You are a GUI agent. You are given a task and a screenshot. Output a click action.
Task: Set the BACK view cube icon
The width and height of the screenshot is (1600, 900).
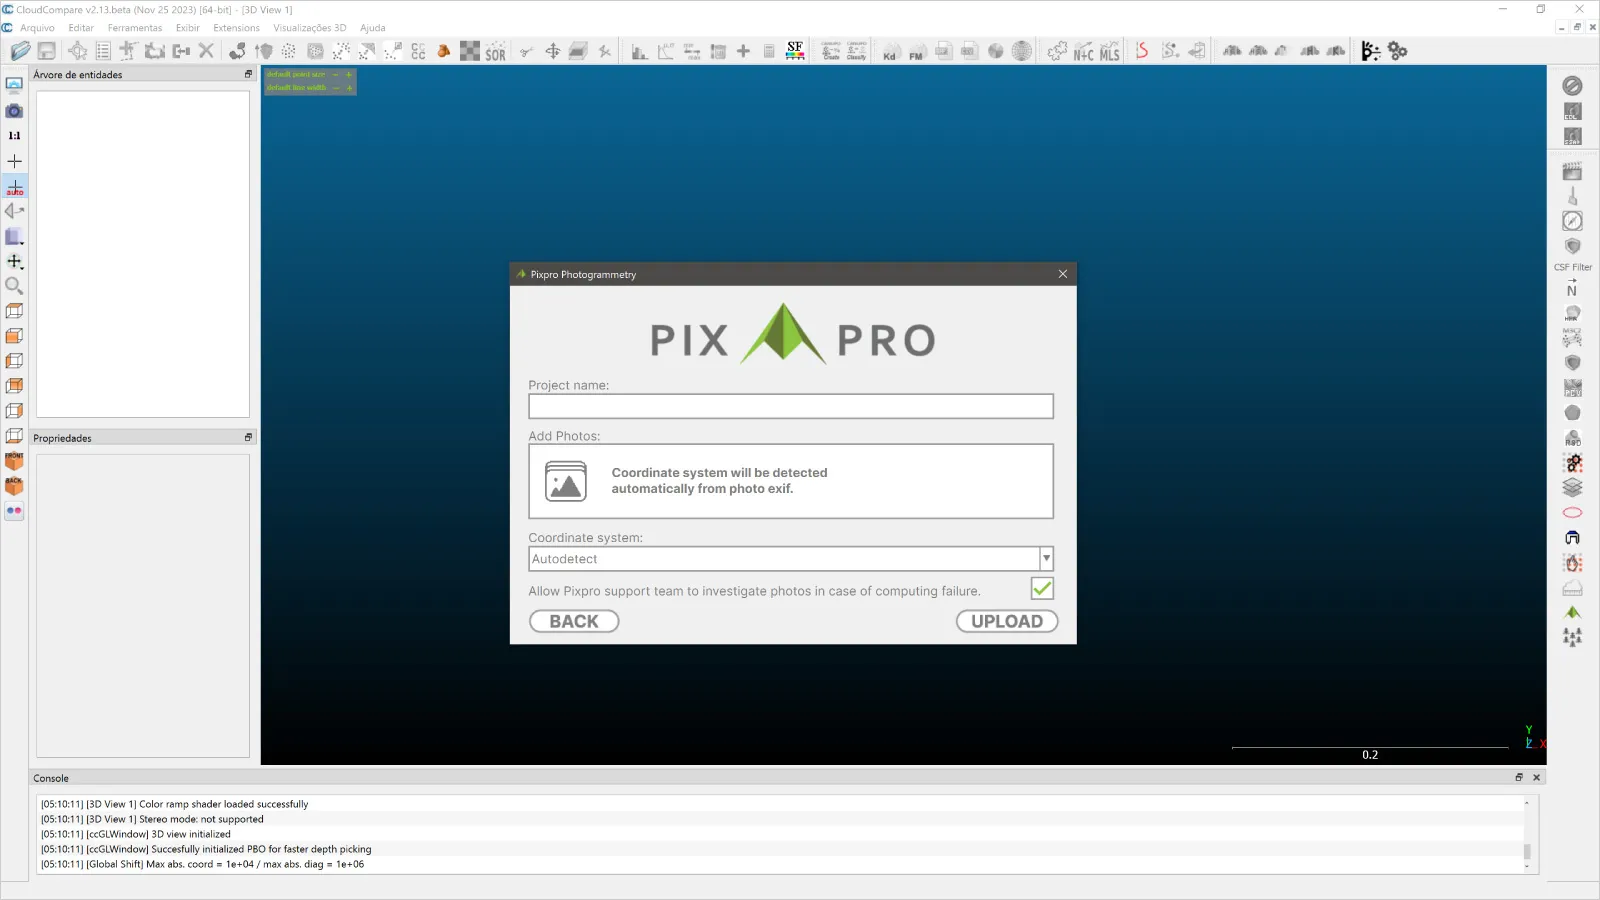pos(14,486)
